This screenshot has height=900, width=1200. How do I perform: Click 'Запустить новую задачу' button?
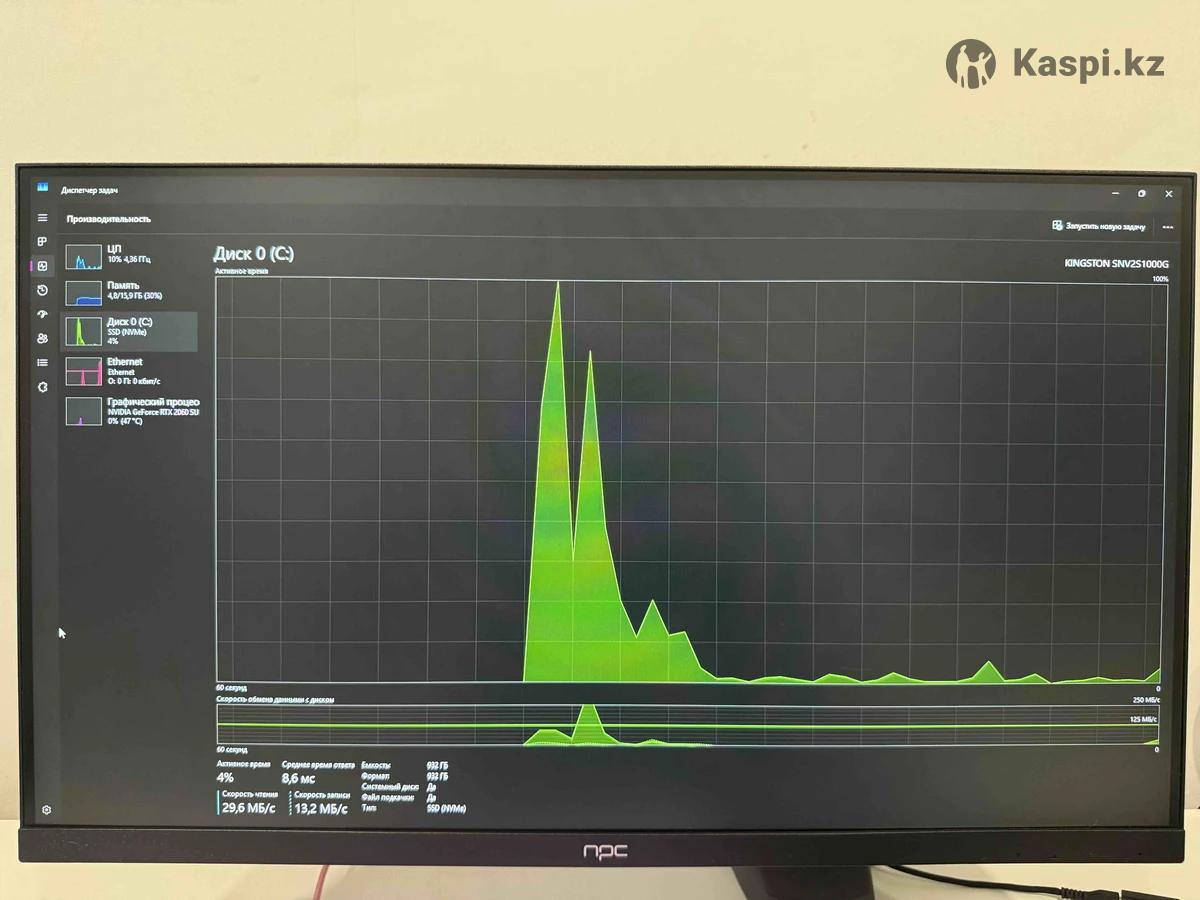tap(1099, 226)
